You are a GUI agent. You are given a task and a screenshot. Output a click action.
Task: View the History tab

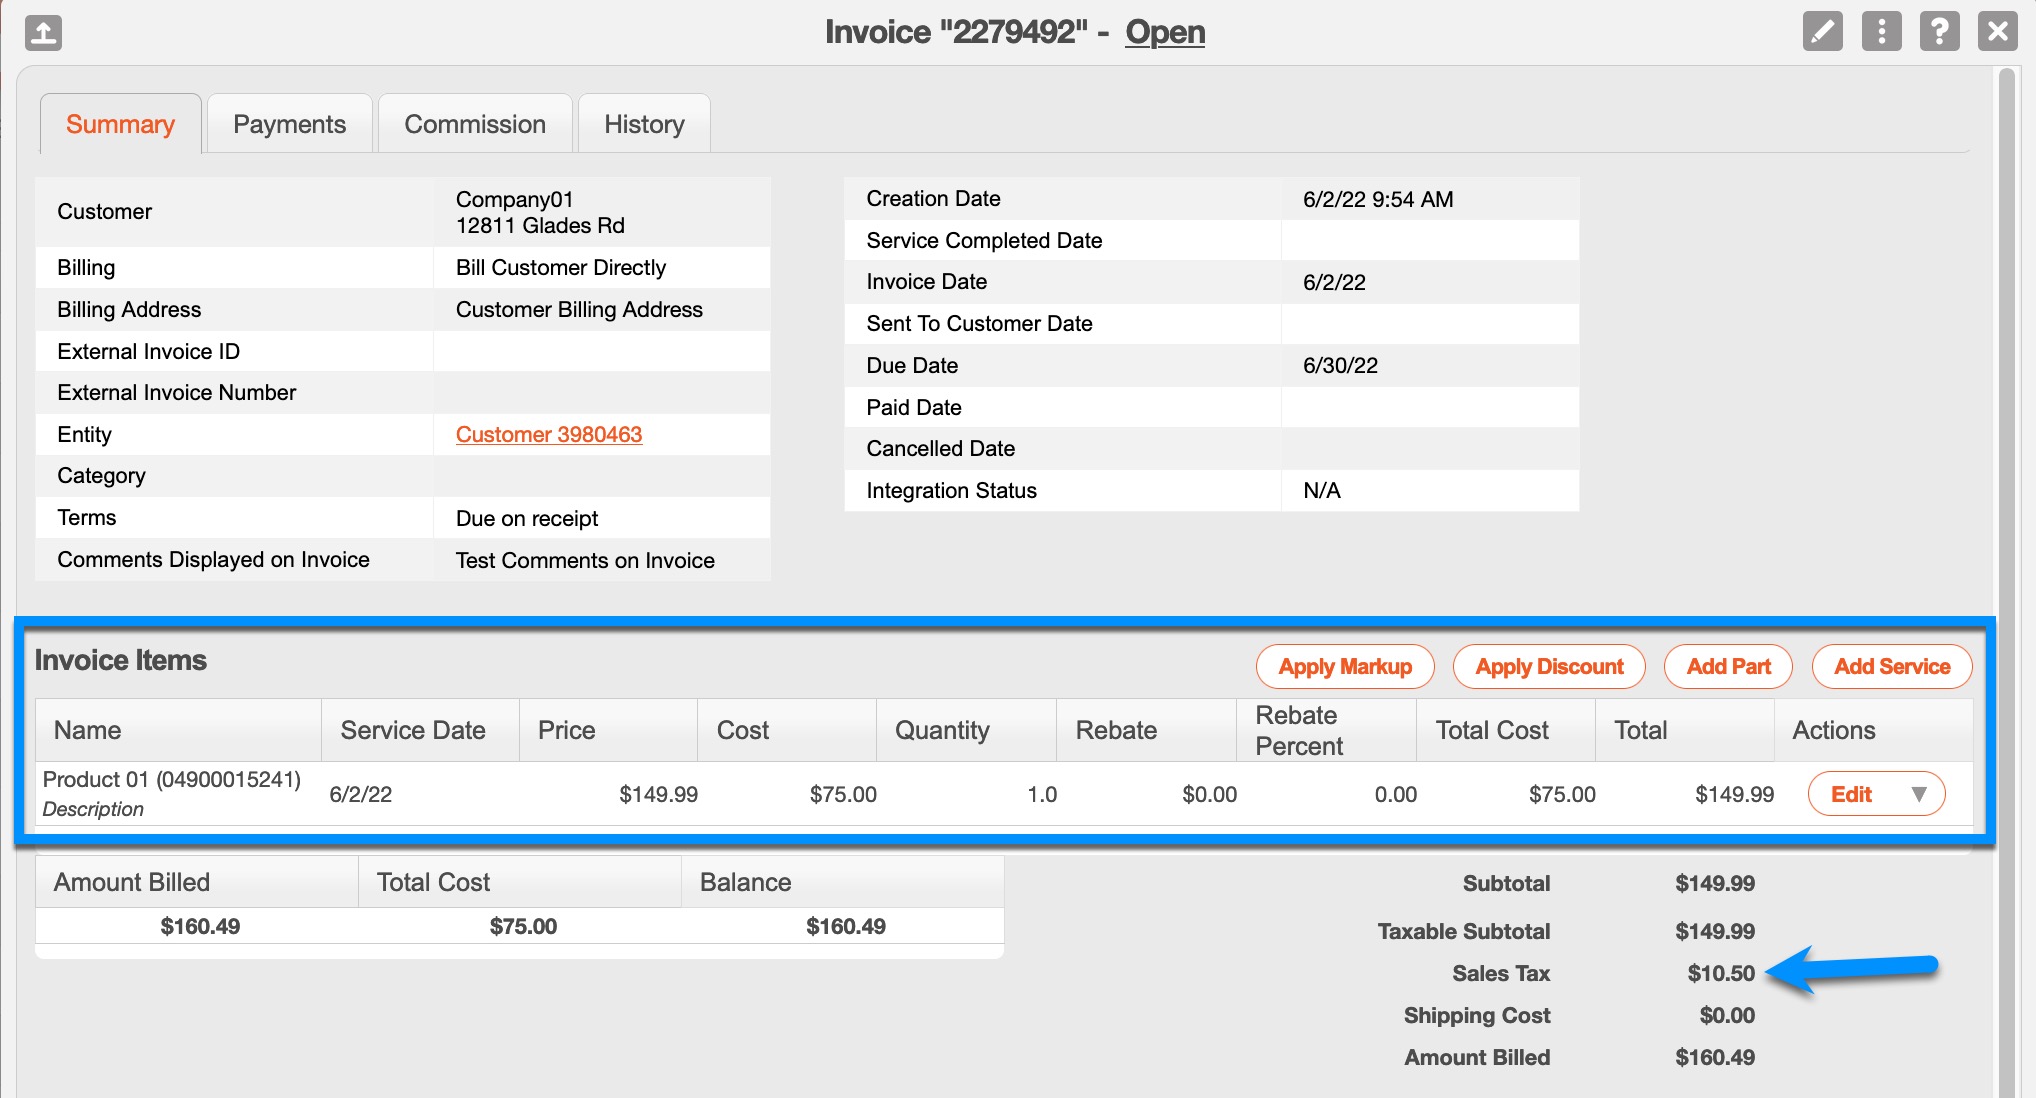point(644,124)
